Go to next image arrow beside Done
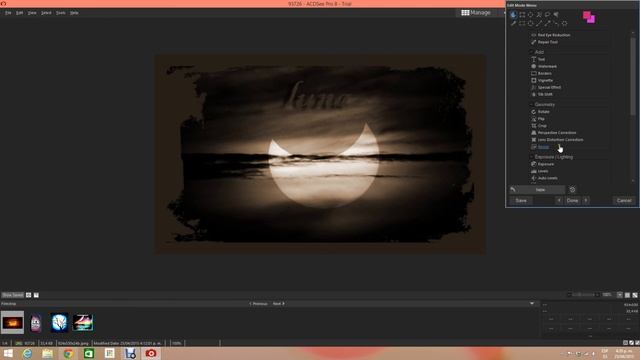 [586, 200]
